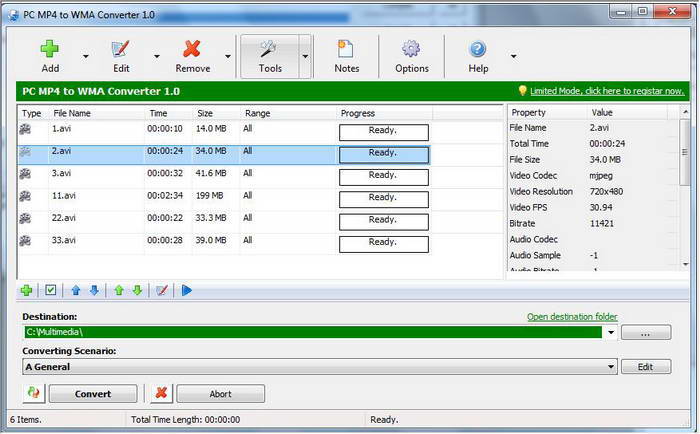Click the limited mode register link
The image size is (700, 434).
point(607,91)
